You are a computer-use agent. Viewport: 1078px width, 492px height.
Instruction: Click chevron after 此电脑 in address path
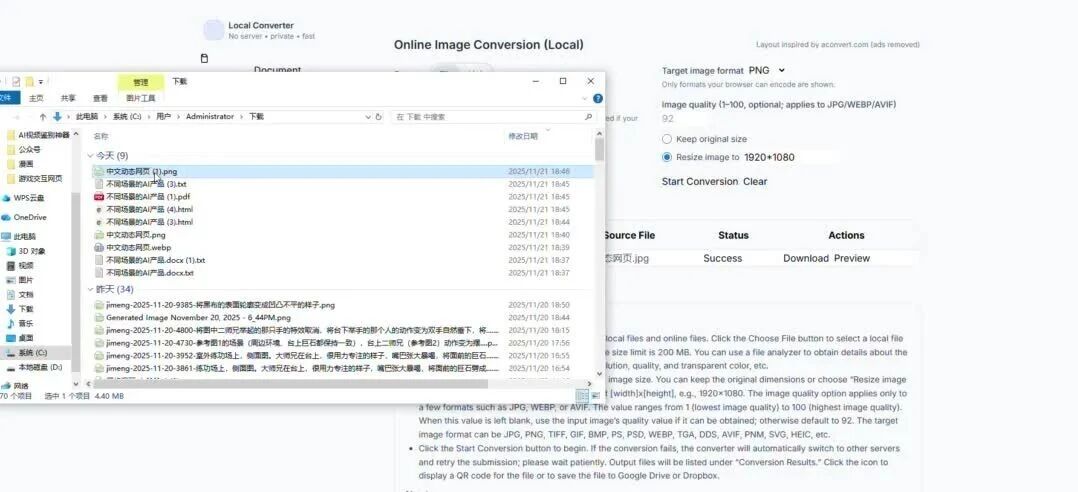pos(106,117)
